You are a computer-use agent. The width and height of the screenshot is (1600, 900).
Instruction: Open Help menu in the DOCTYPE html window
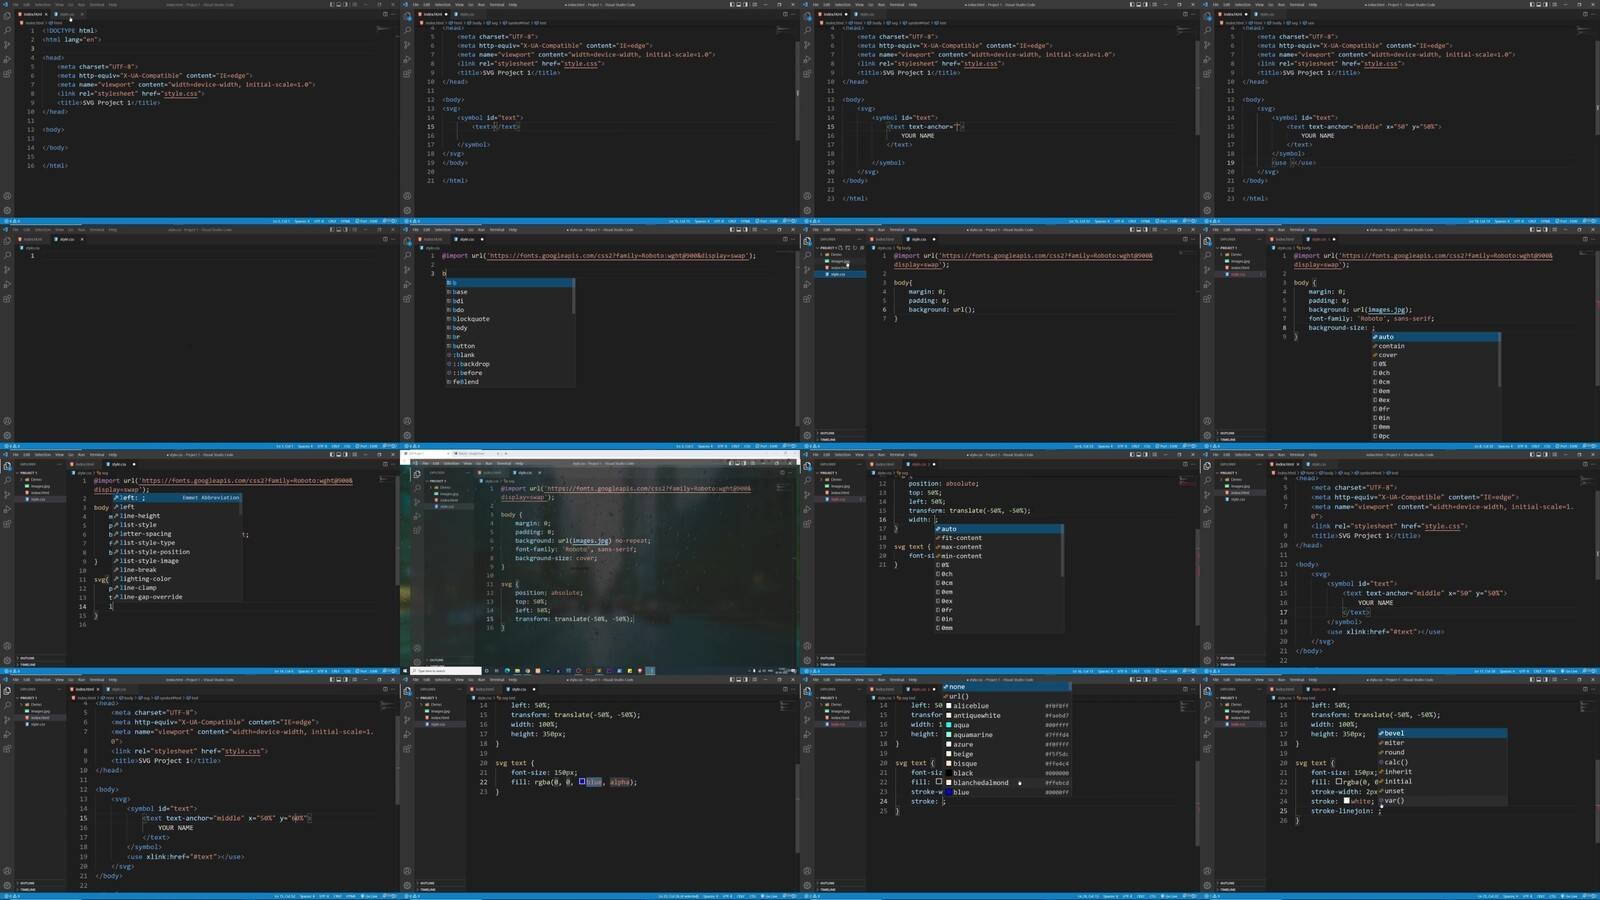113,5
